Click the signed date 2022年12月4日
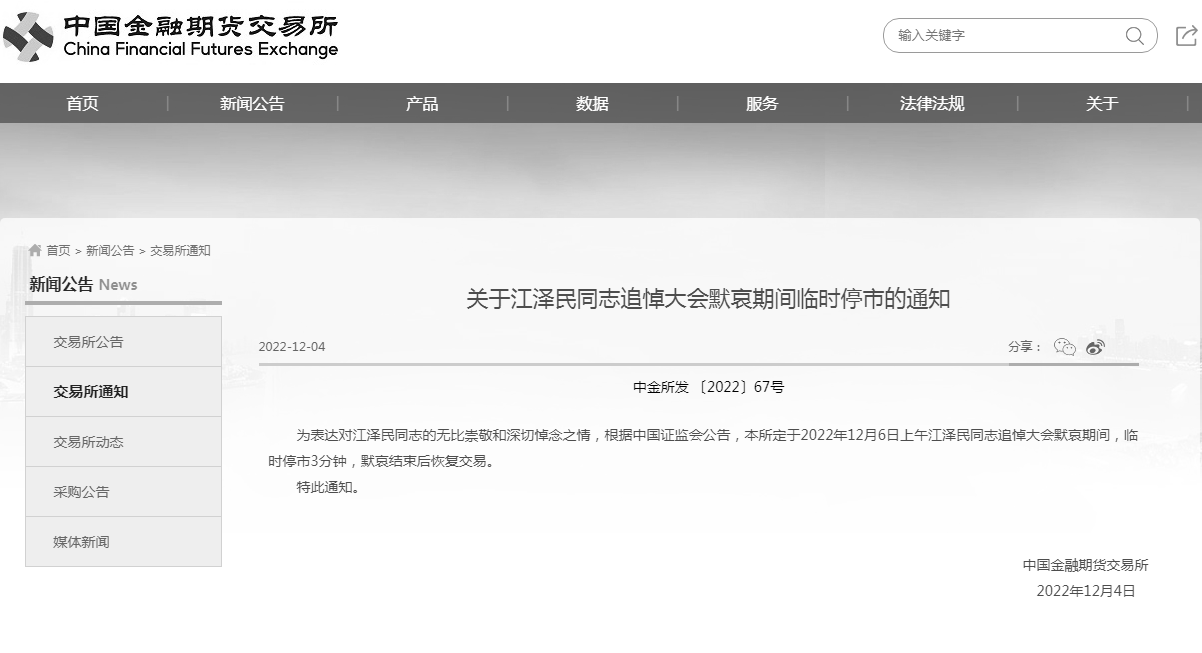 [x=1086, y=591]
